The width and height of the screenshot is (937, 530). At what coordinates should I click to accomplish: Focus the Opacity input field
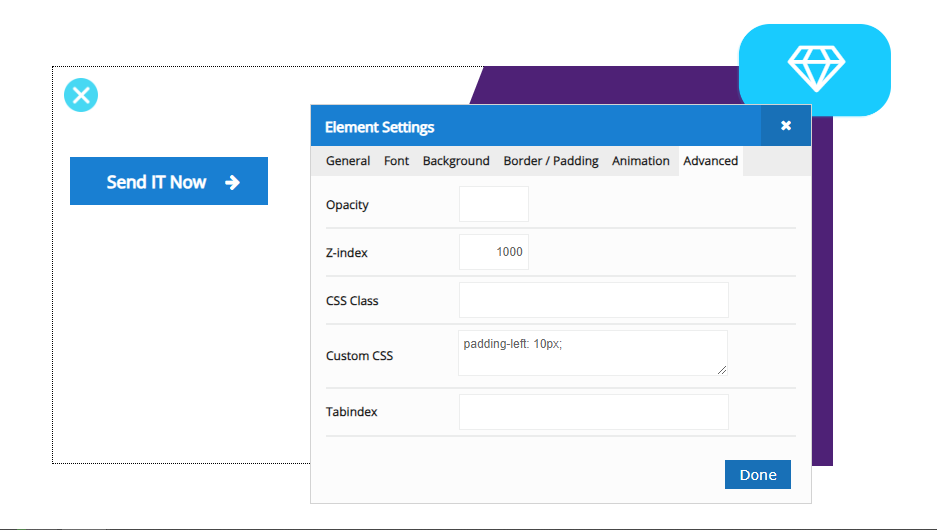point(493,204)
